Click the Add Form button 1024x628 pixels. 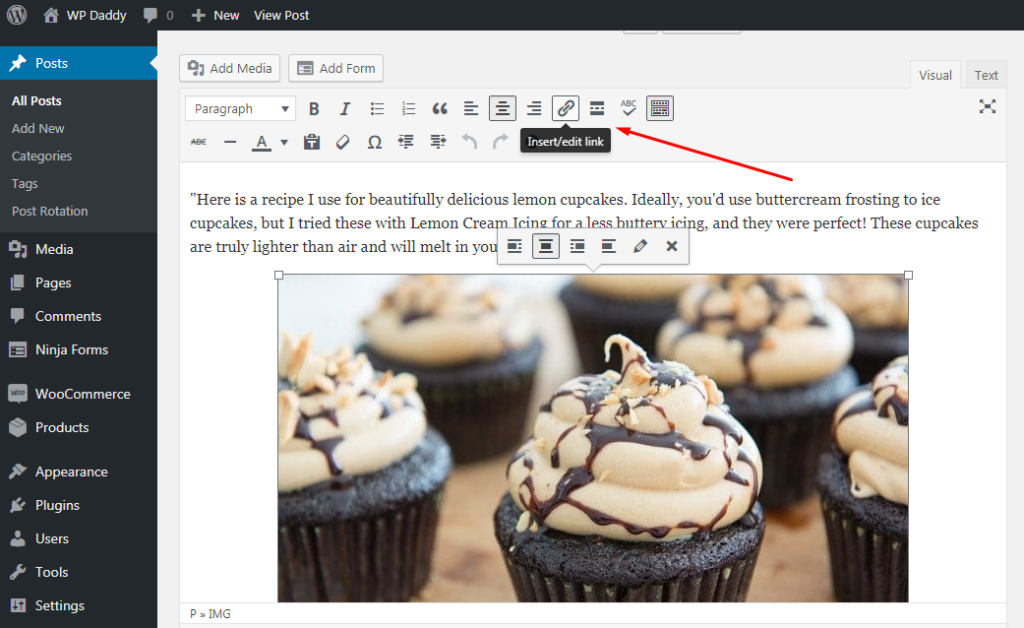pos(335,68)
